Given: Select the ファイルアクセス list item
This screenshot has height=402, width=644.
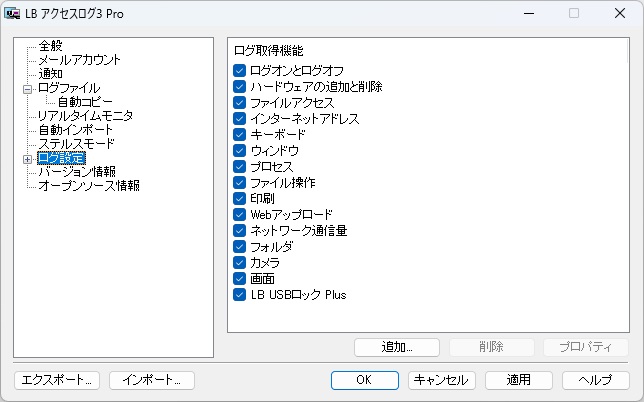Looking at the screenshot, I should pyautogui.click(x=292, y=103).
